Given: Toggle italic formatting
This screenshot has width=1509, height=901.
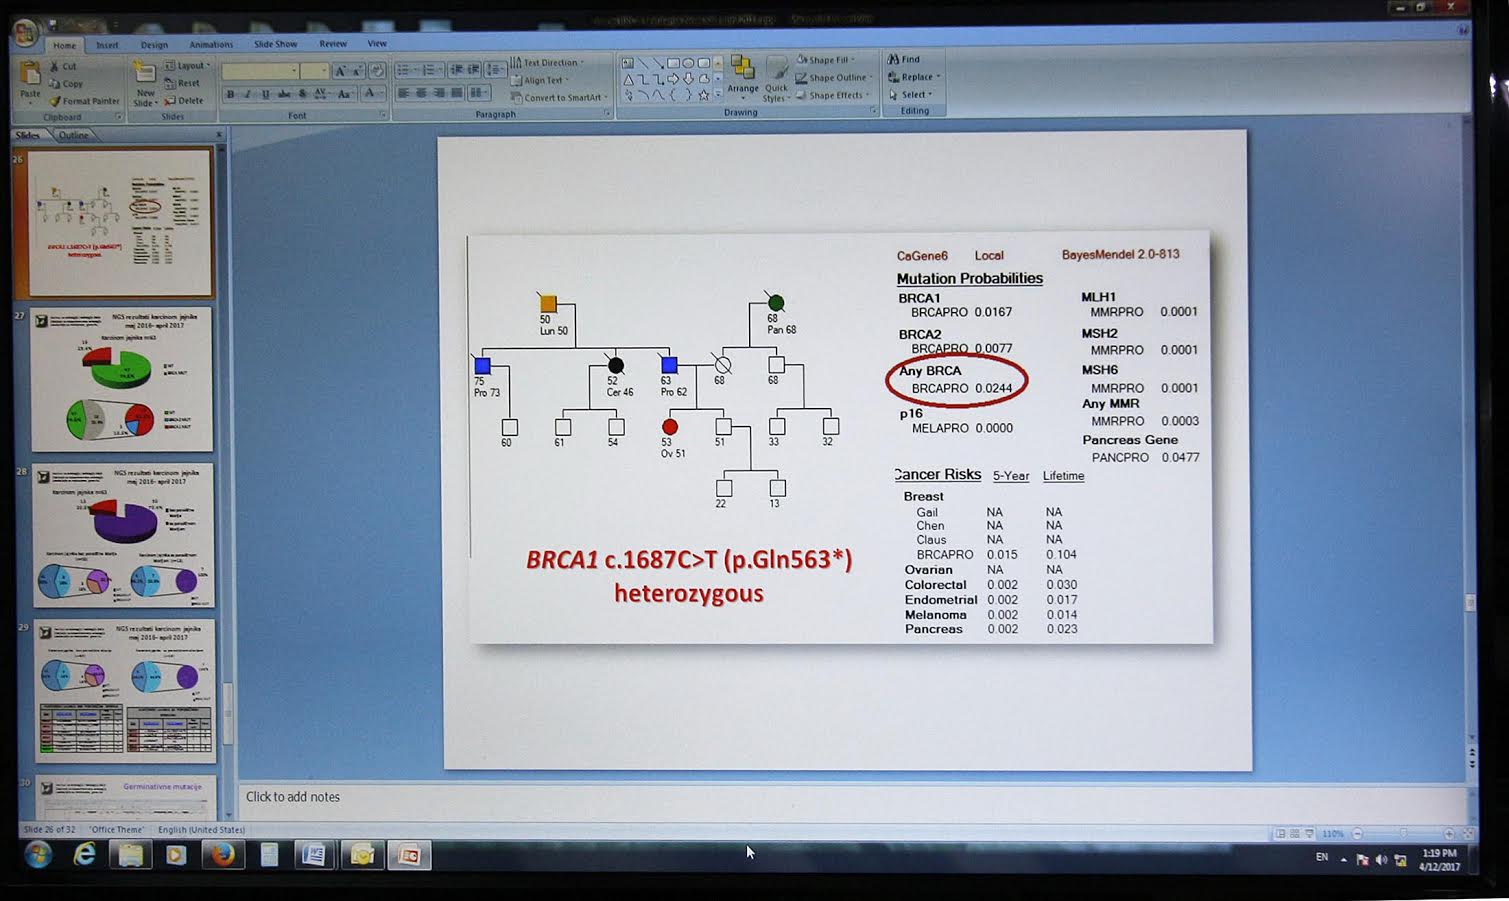Looking at the screenshot, I should click(247, 94).
